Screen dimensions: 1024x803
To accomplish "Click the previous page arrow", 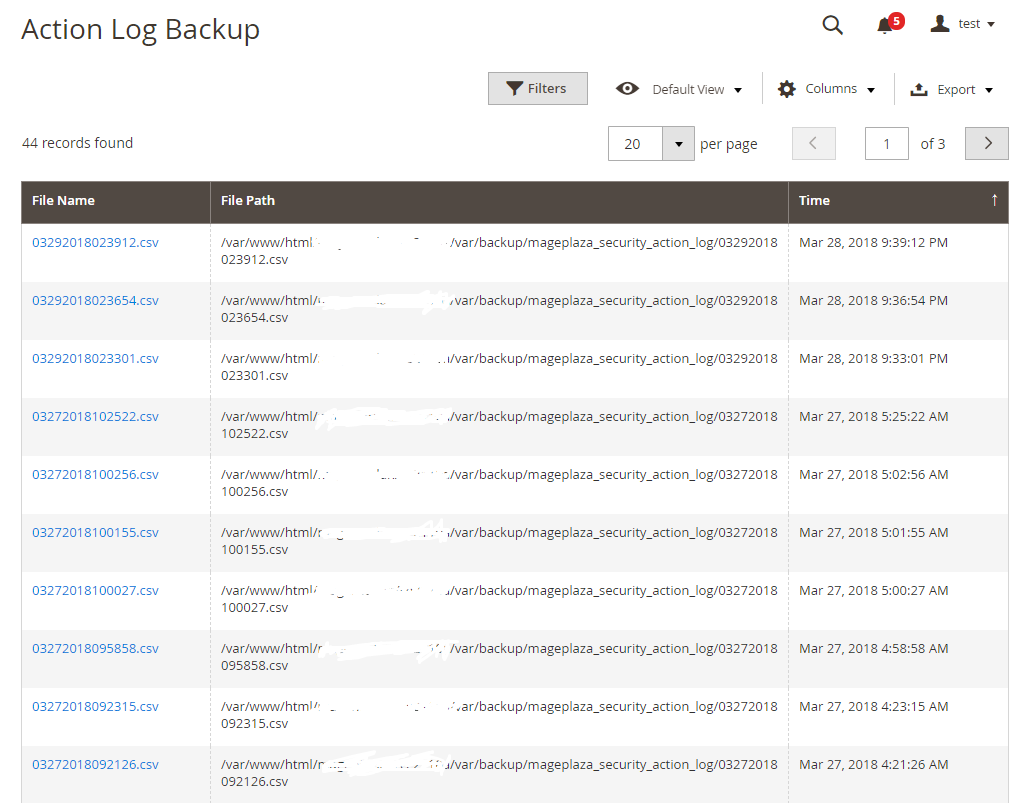I will (813, 143).
